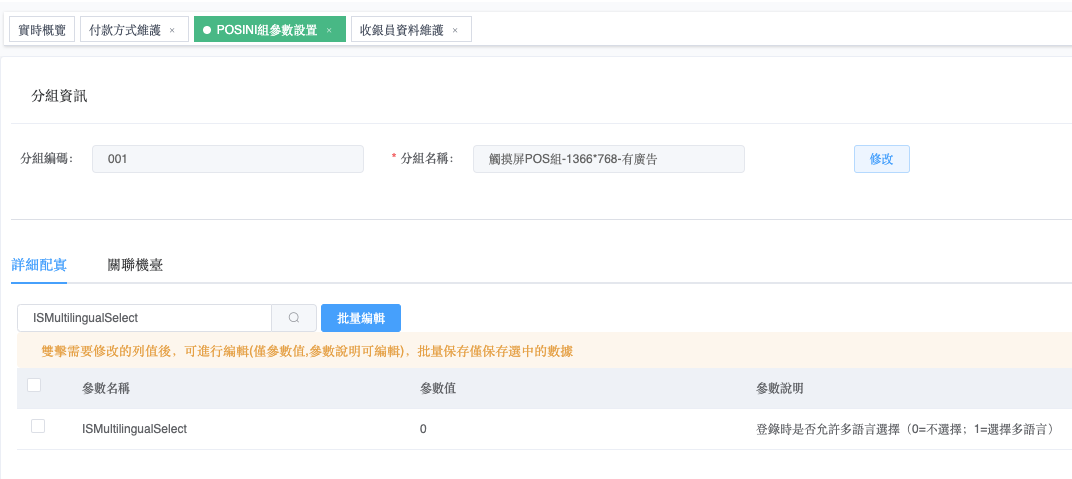Click the 參數說明 cell in the ISMultilingualSelect row

(x=905, y=428)
